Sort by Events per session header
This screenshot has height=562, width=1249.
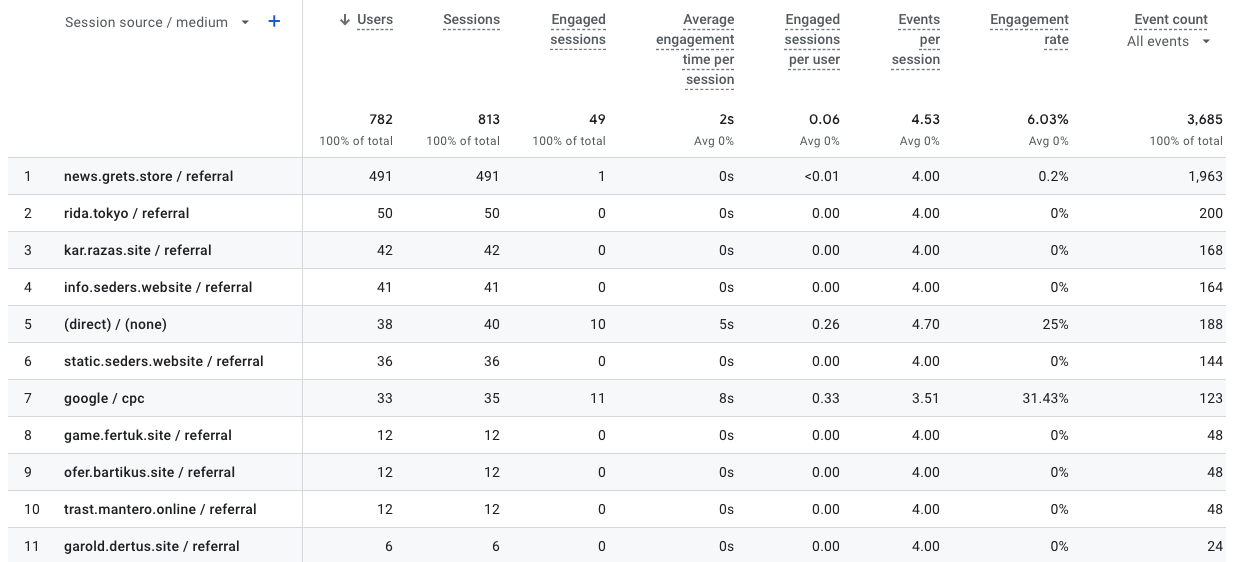[916, 39]
